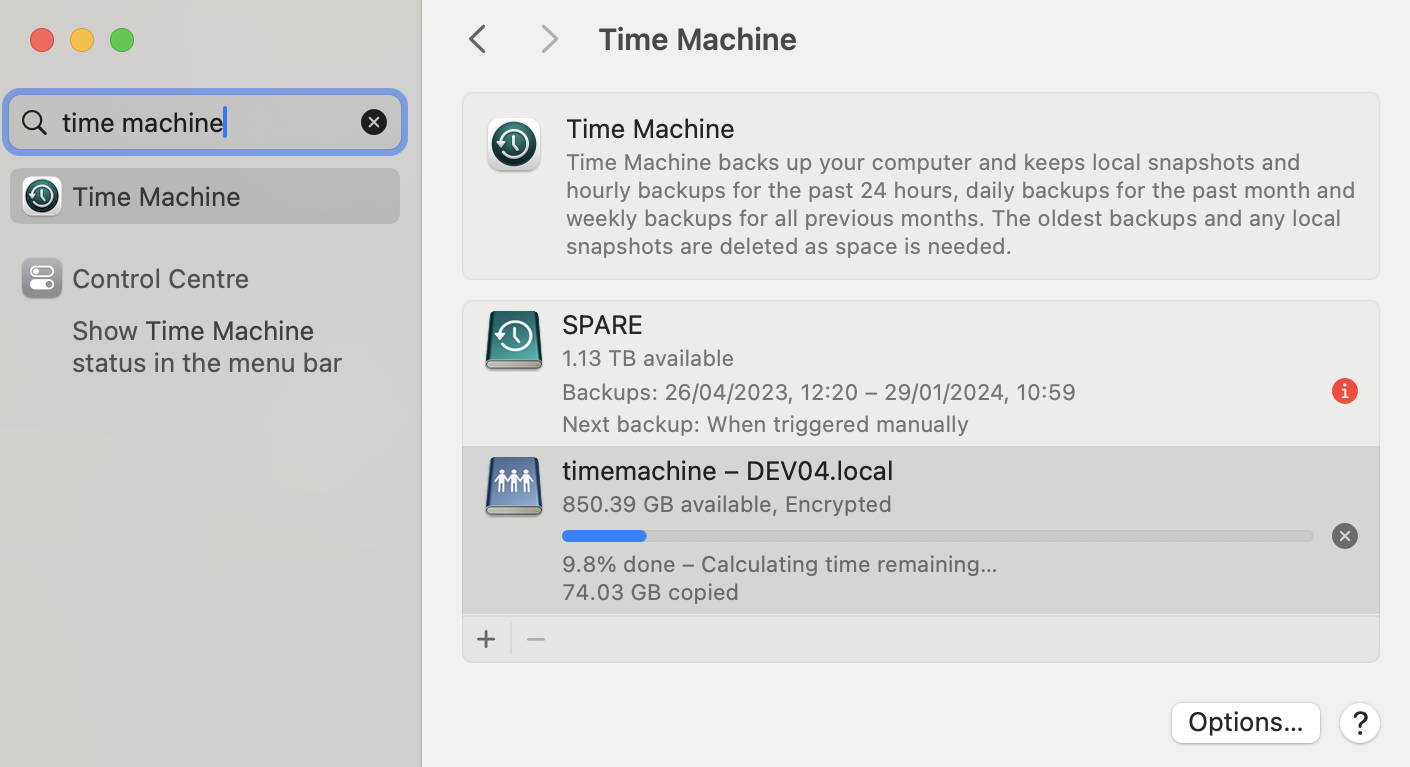Screen dimensions: 1410x767
Task: Remove the selected disk with the minus button
Action: [536, 639]
